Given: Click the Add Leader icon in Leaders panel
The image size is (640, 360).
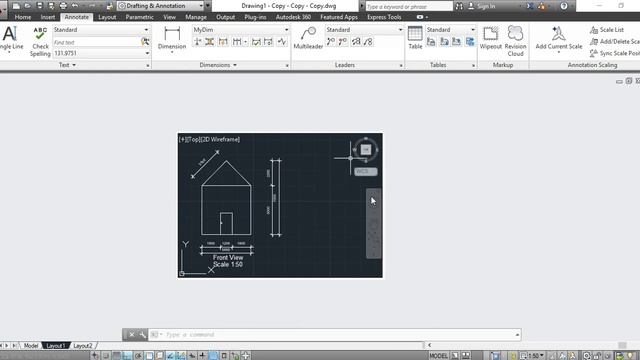Looking at the screenshot, I should click(x=331, y=42).
